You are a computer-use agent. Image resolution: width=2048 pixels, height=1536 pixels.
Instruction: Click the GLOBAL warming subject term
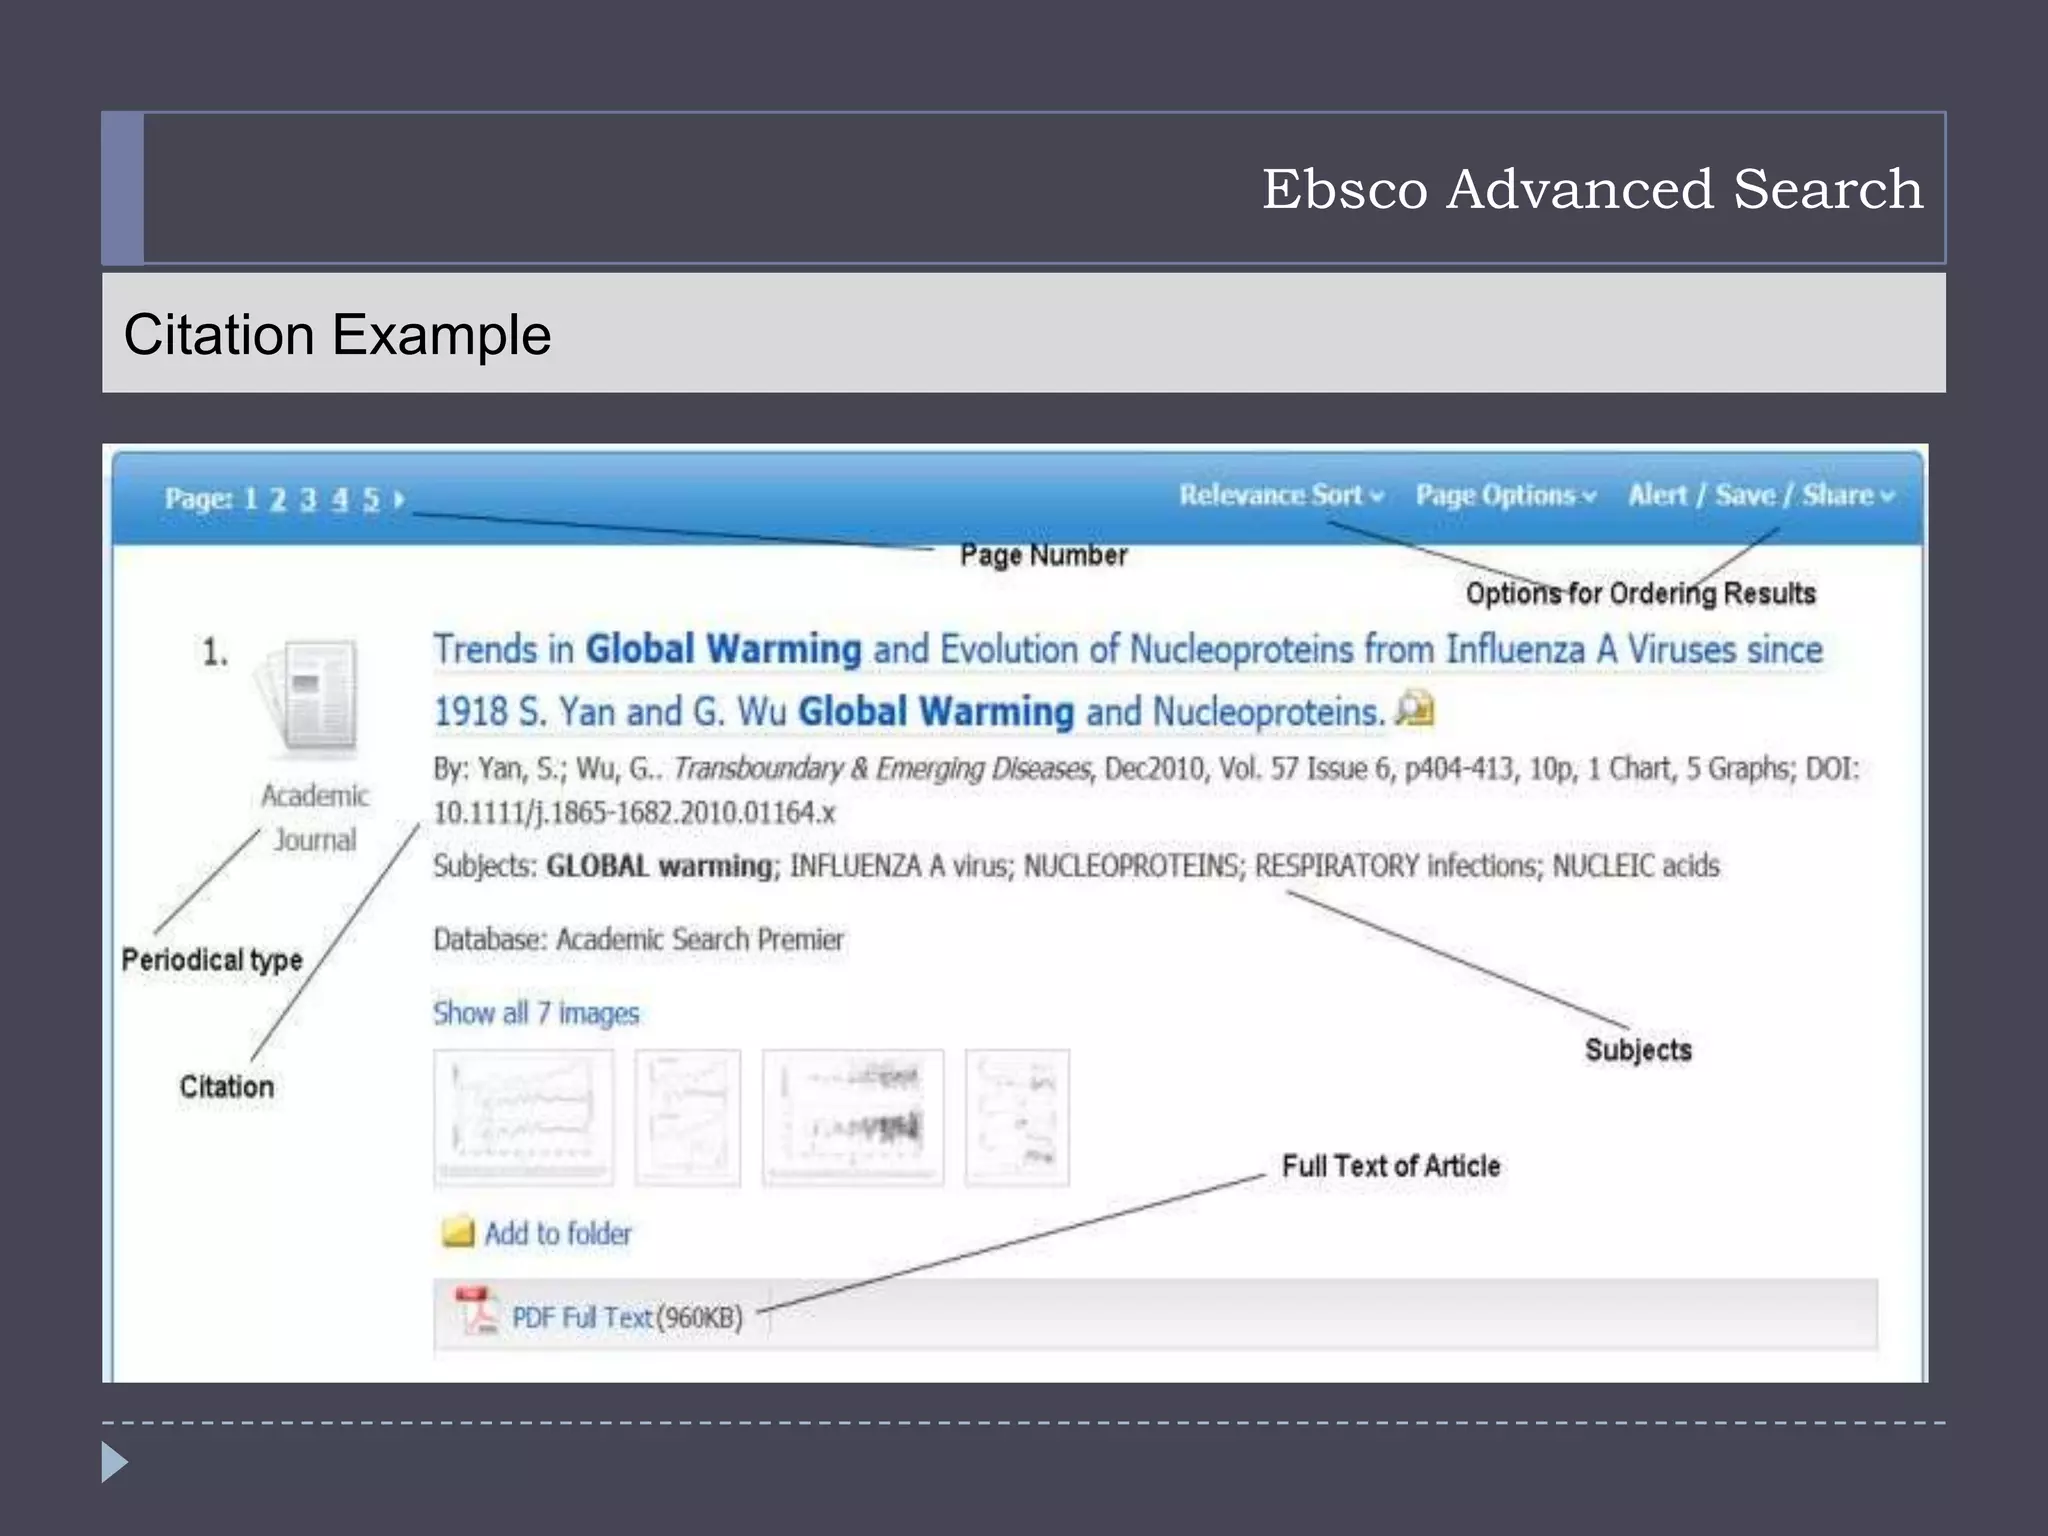tap(660, 866)
